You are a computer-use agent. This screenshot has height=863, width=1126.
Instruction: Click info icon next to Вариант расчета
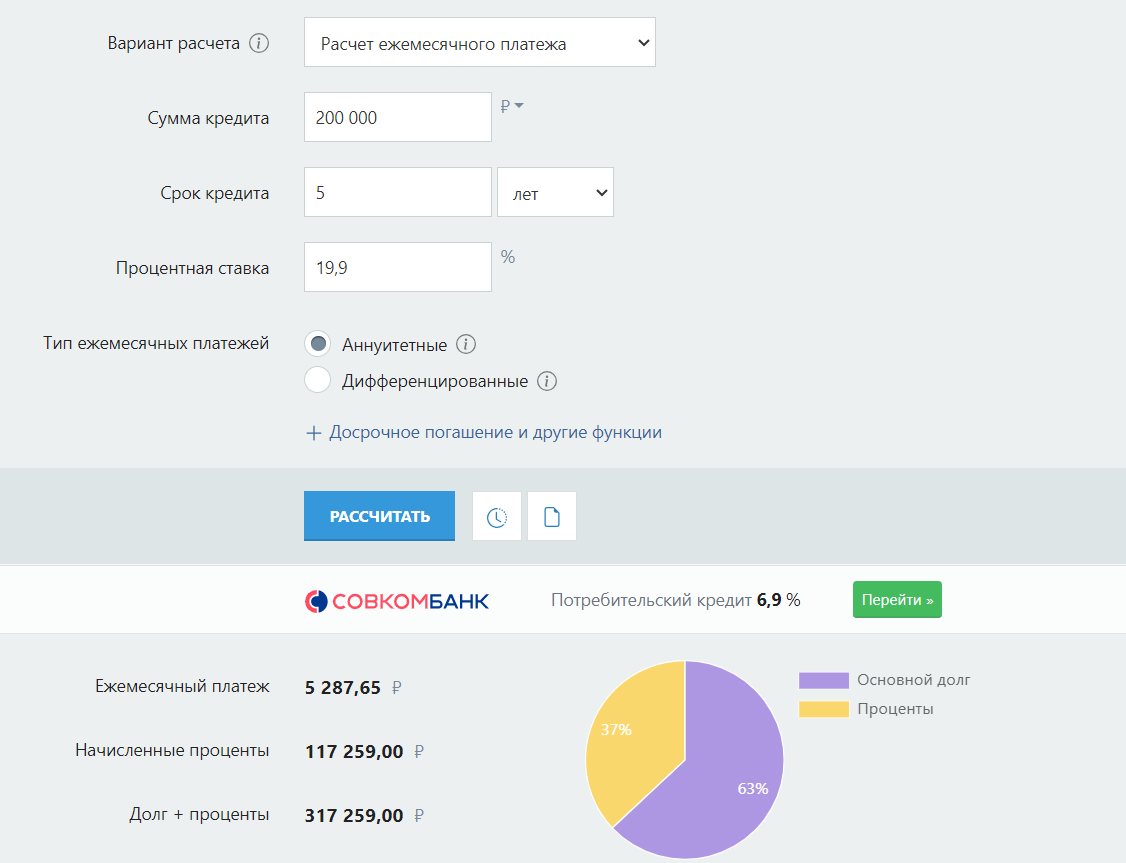click(x=259, y=43)
